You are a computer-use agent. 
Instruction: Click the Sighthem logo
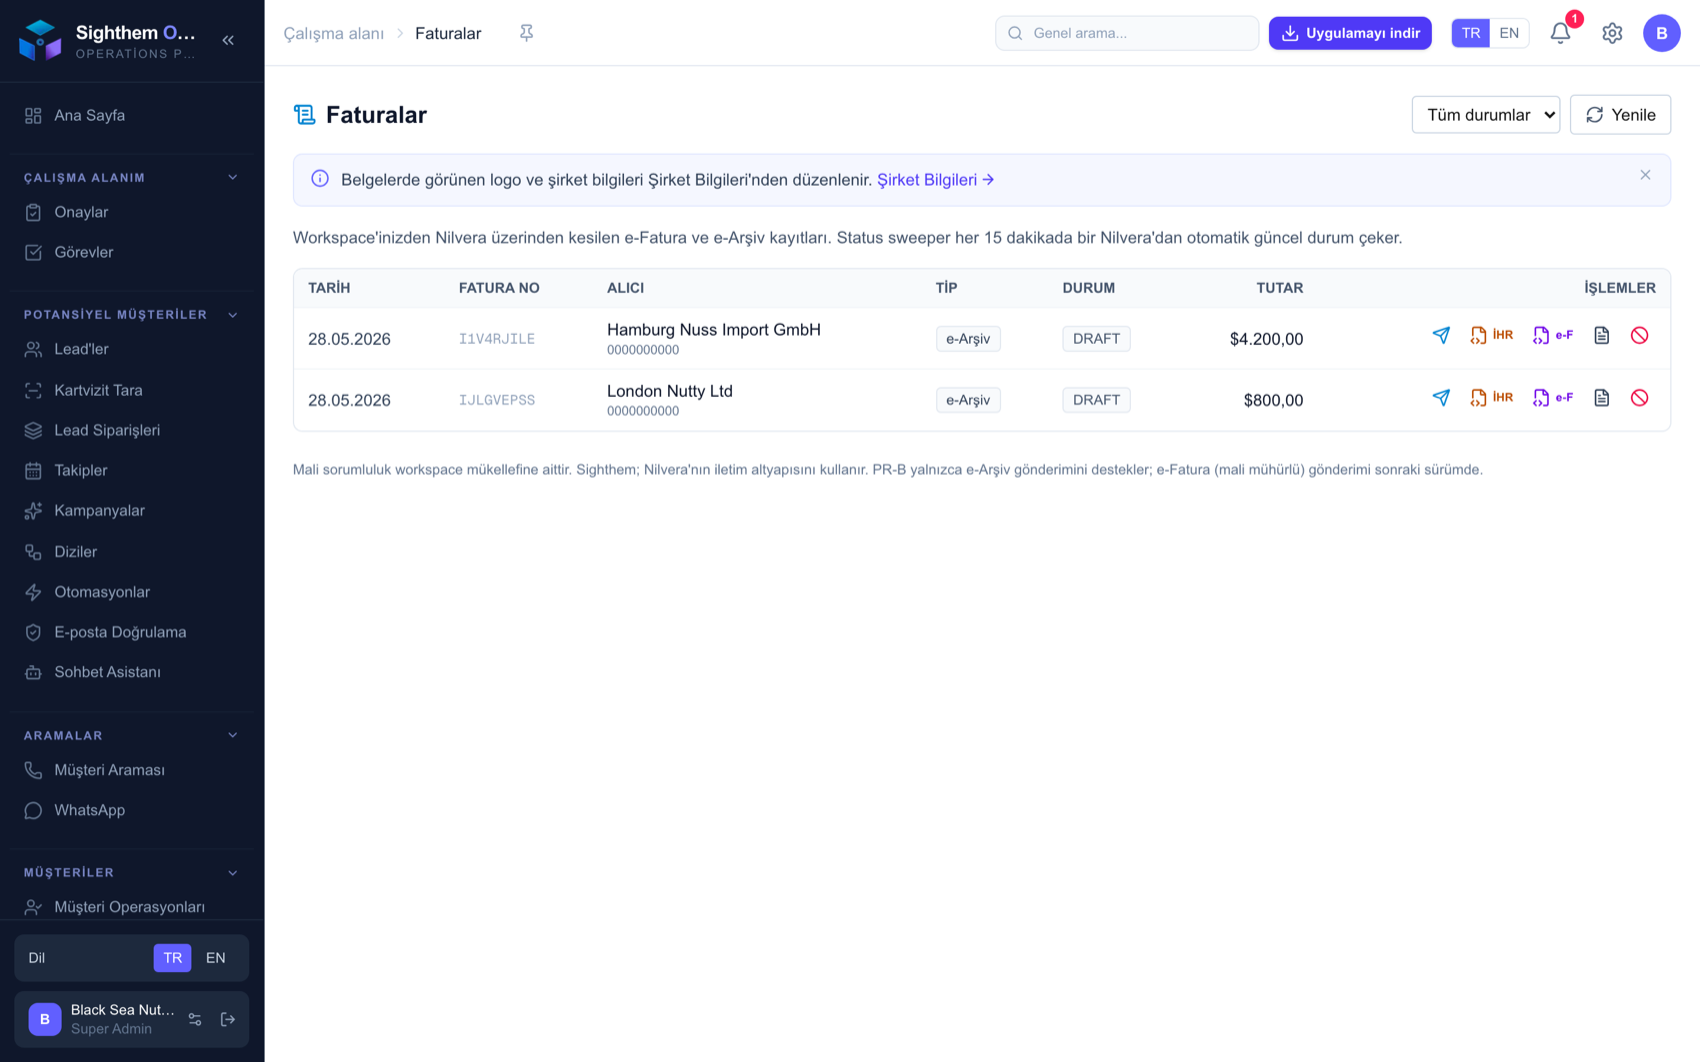click(x=40, y=40)
